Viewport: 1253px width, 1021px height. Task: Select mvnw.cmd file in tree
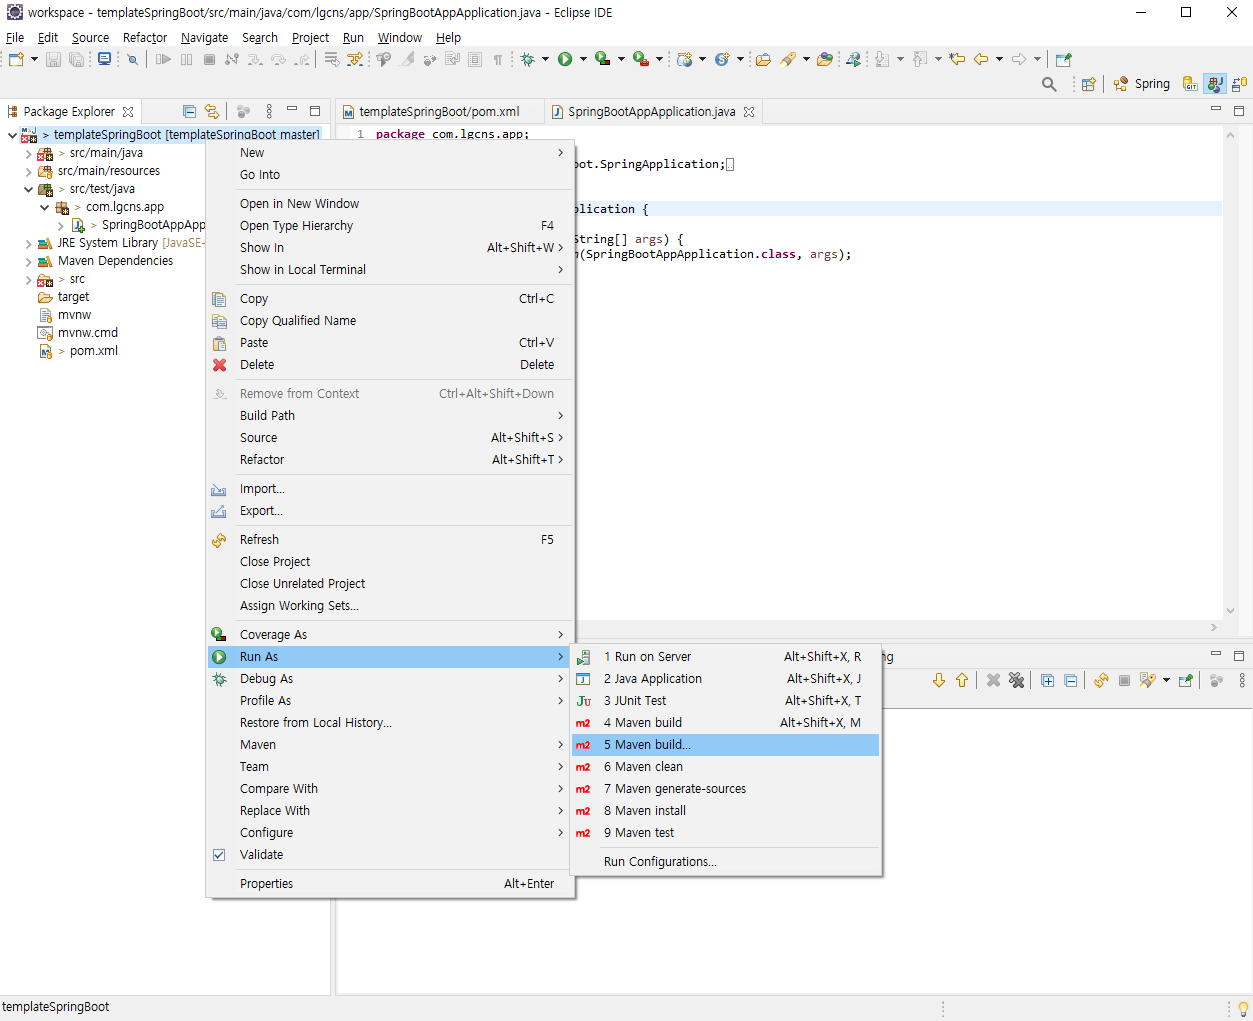(x=87, y=333)
